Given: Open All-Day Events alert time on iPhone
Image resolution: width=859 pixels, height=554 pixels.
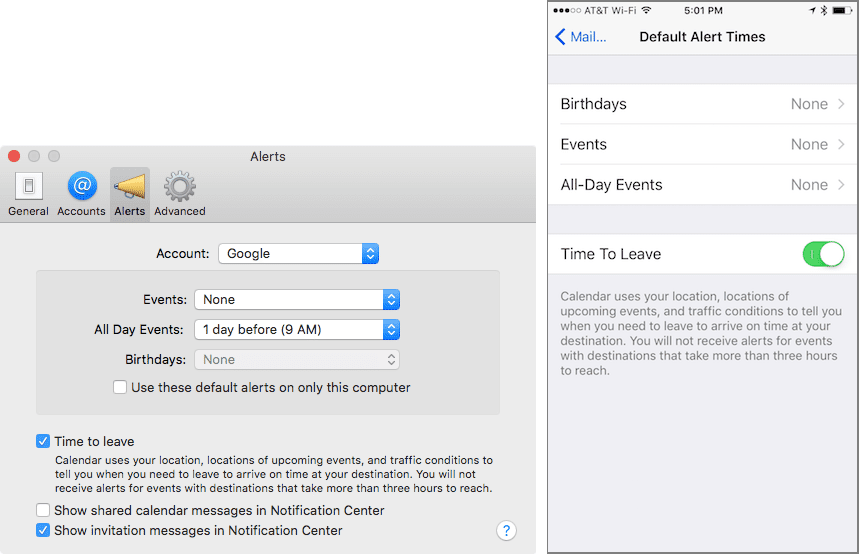Looking at the screenshot, I should (703, 185).
